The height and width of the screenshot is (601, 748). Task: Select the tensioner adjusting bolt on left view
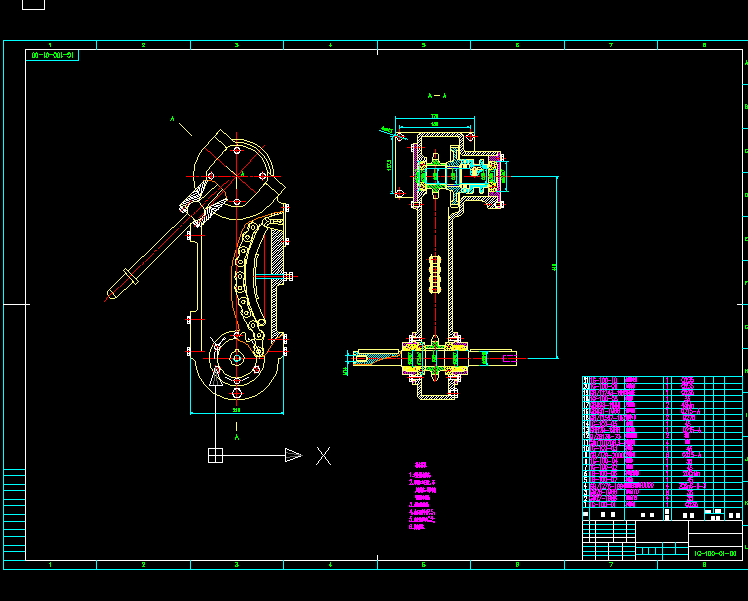click(x=275, y=276)
